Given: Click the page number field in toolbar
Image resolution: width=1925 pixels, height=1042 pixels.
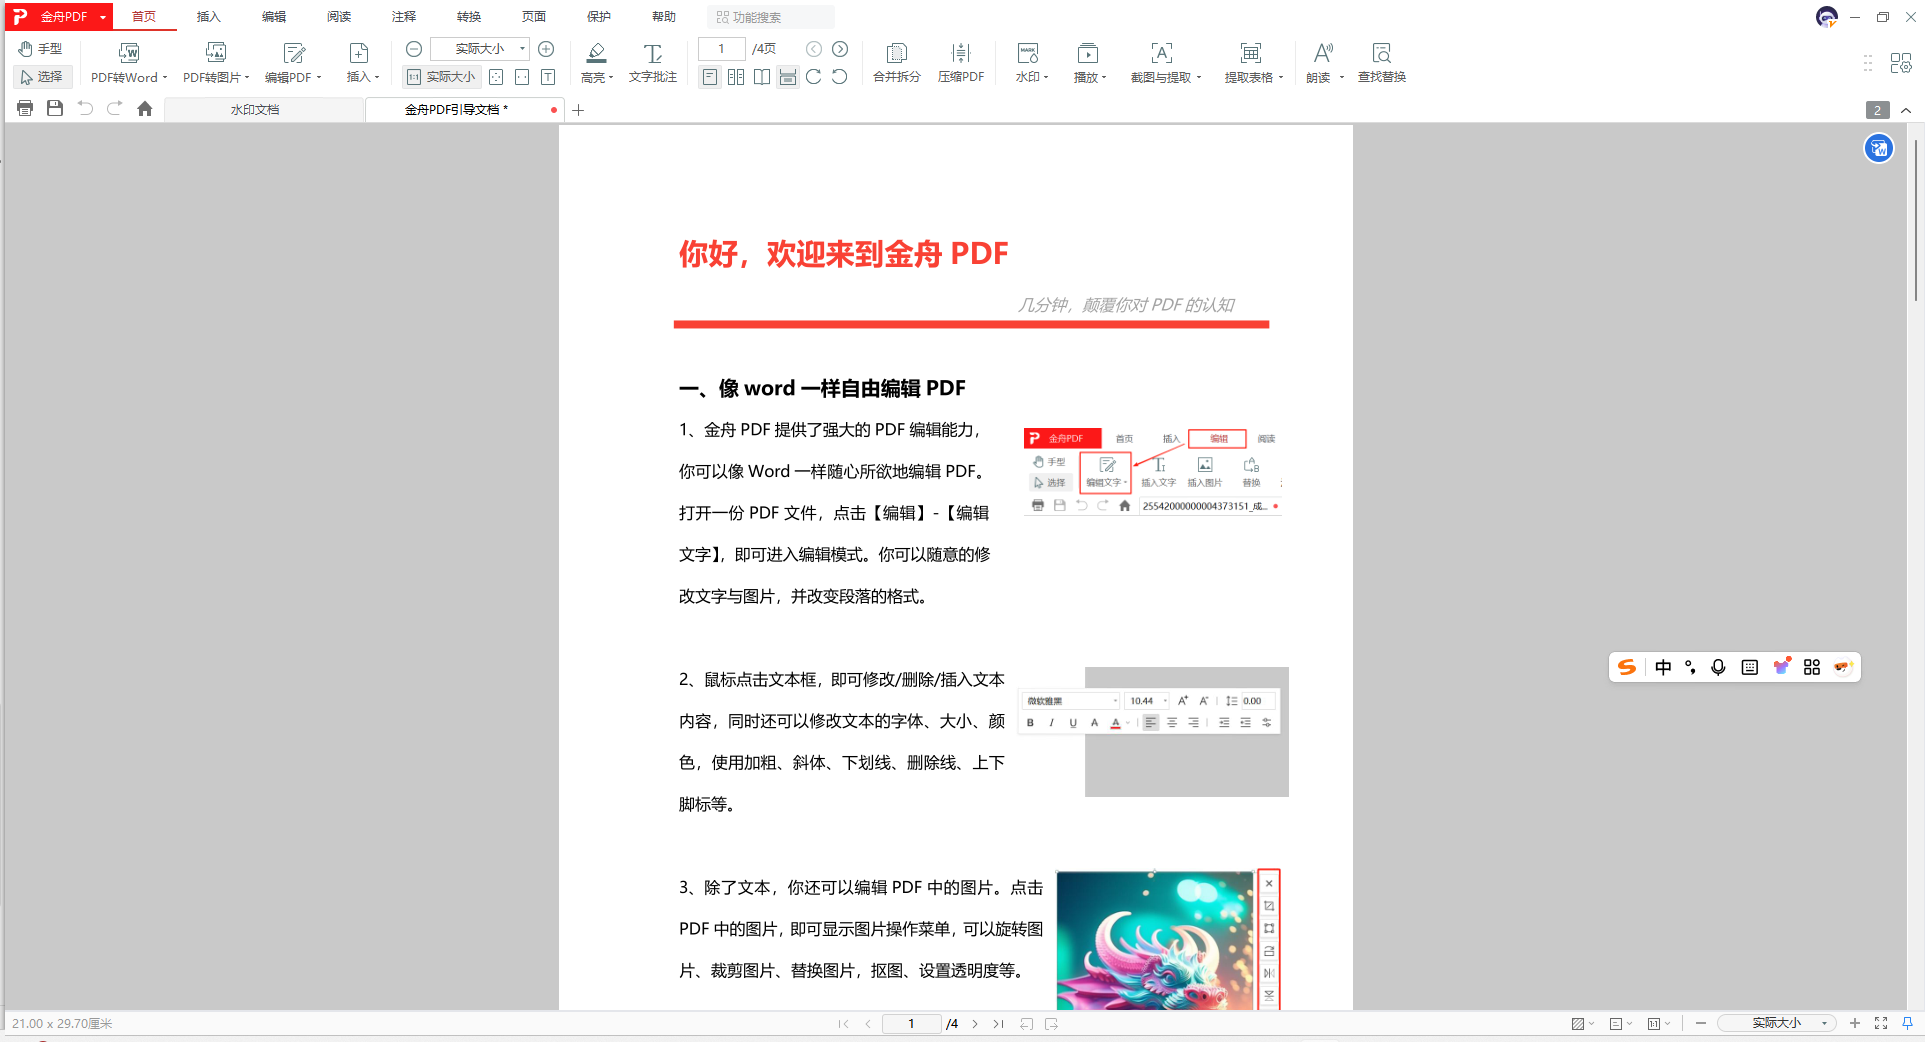Looking at the screenshot, I should click(x=721, y=49).
